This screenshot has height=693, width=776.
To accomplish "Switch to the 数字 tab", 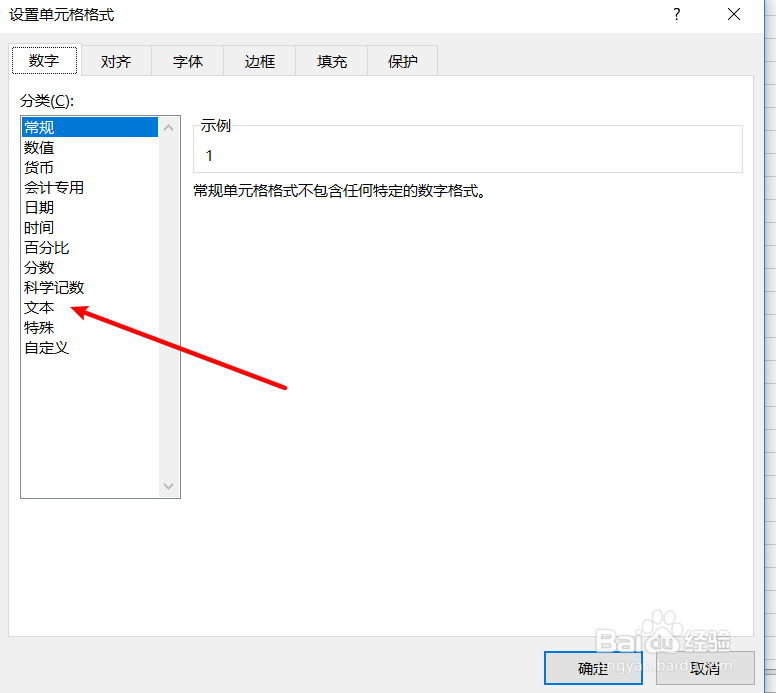I will (x=45, y=60).
